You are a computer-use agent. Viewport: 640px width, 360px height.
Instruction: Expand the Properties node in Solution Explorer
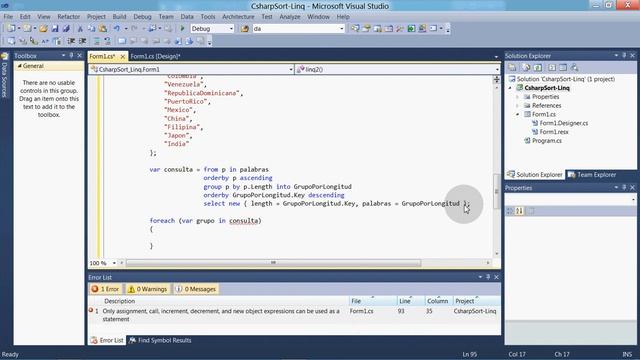pyautogui.click(x=518, y=97)
